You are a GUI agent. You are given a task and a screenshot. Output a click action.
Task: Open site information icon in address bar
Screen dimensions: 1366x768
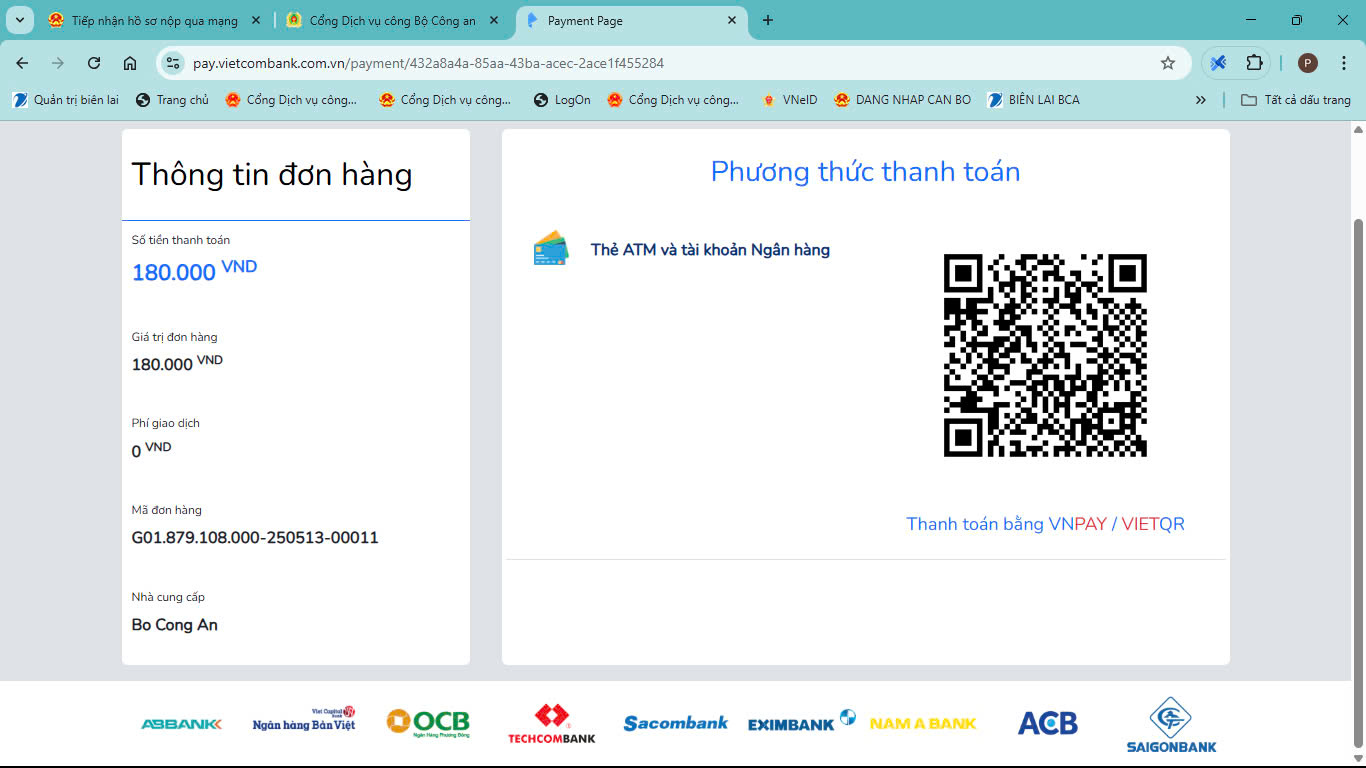[x=174, y=63]
